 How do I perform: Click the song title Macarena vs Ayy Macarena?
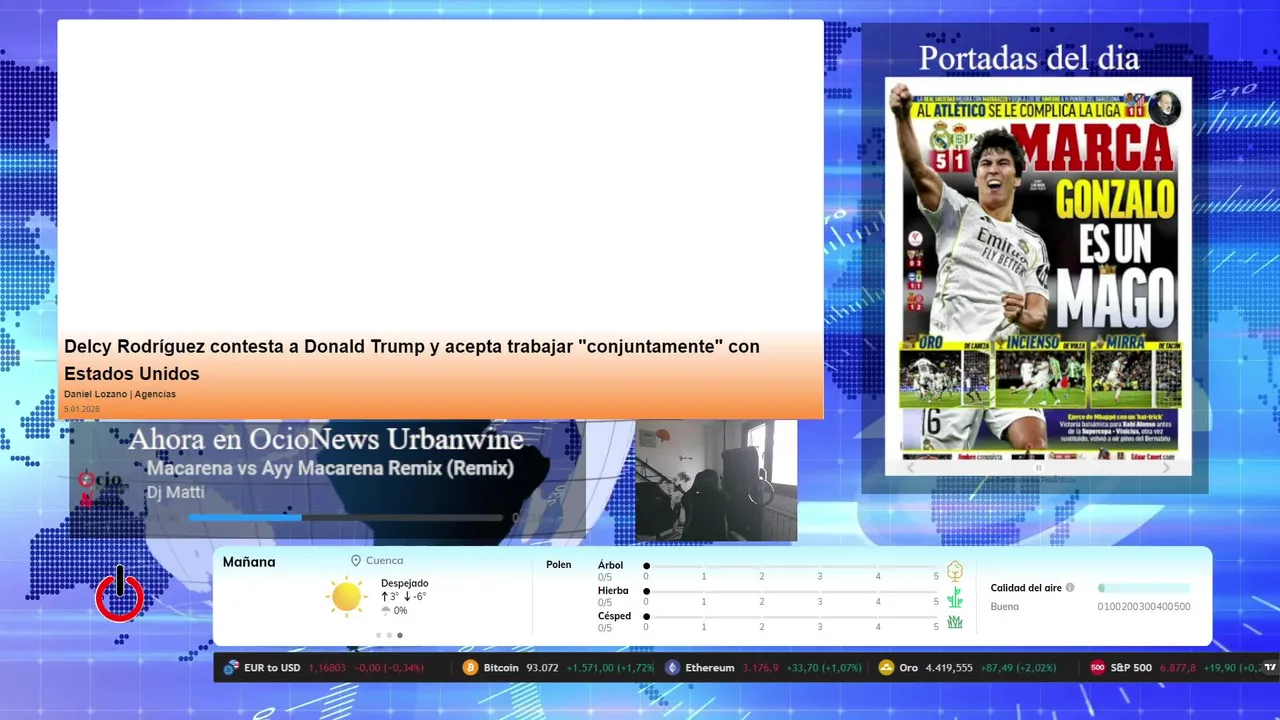click(x=330, y=468)
